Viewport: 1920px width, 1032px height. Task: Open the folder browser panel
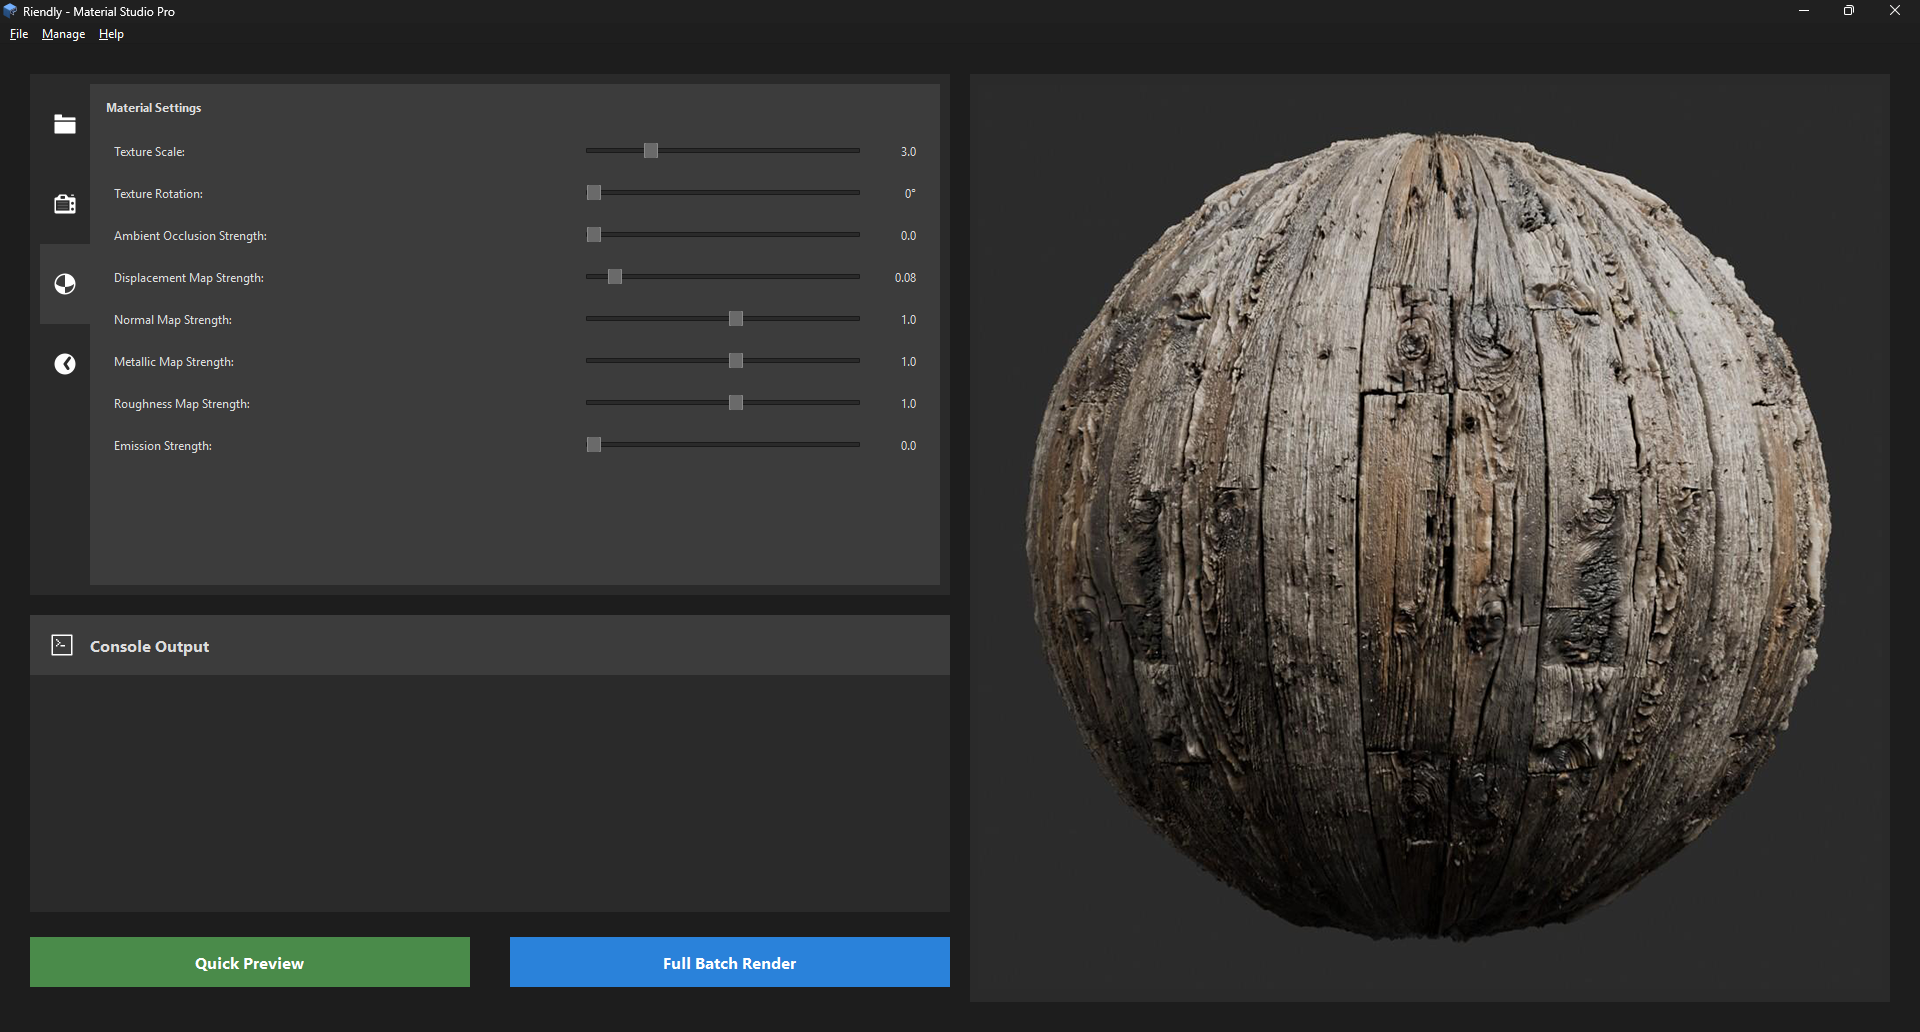click(x=64, y=124)
